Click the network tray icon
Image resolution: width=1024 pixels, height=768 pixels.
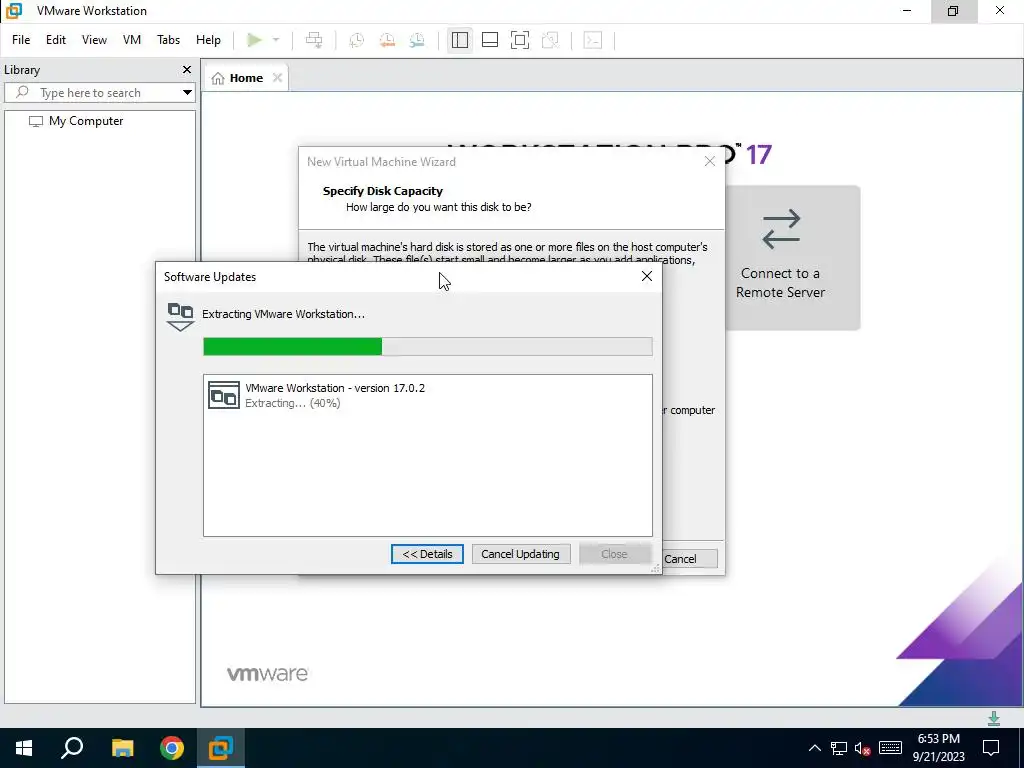tap(839, 748)
